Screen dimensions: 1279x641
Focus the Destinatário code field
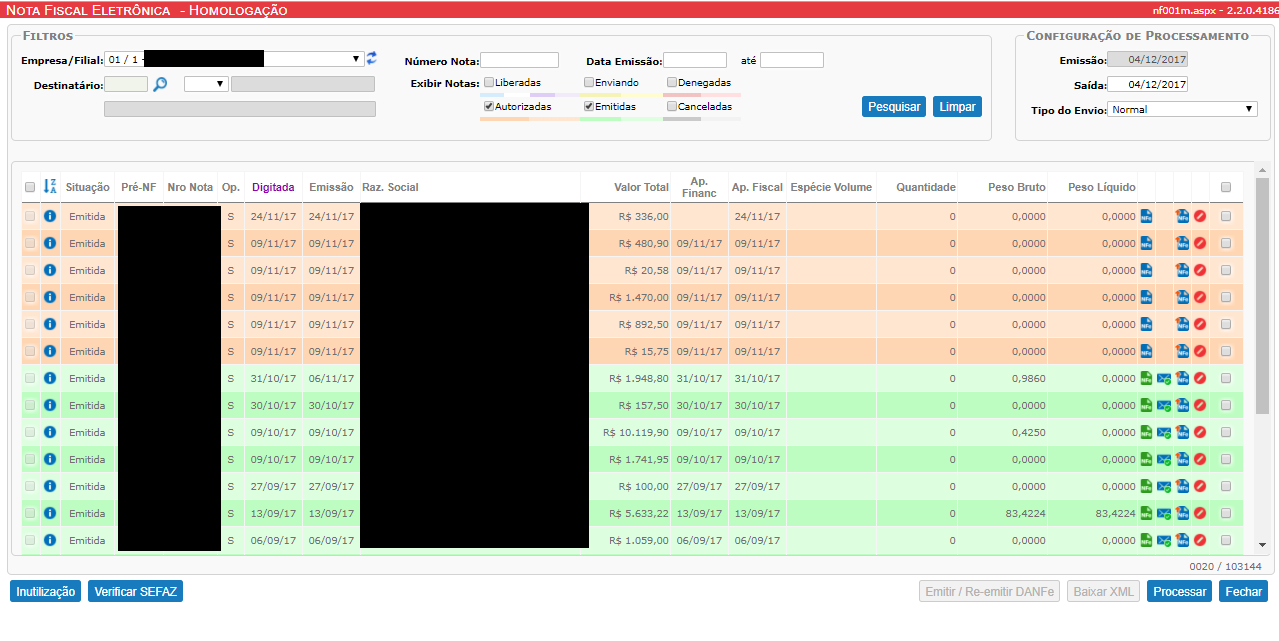click(126, 84)
